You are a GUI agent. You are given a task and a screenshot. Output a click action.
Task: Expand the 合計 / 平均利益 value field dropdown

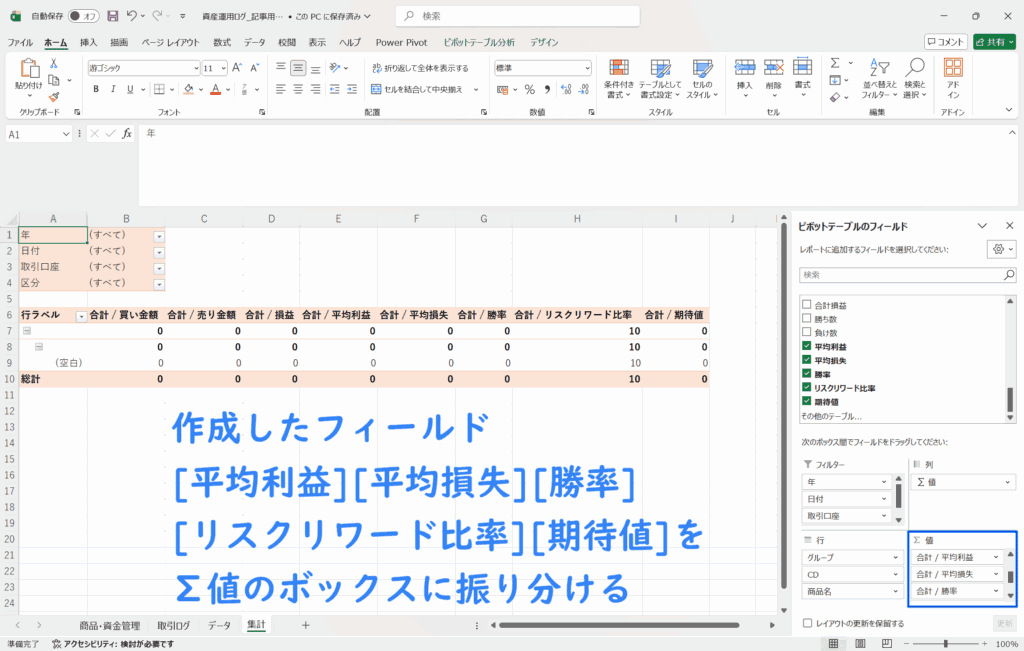pyautogui.click(x=995, y=556)
